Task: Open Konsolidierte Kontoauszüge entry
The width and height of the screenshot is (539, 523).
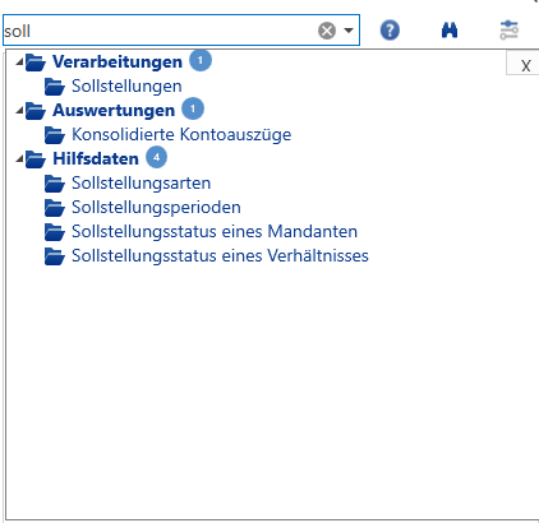Action: point(181,135)
